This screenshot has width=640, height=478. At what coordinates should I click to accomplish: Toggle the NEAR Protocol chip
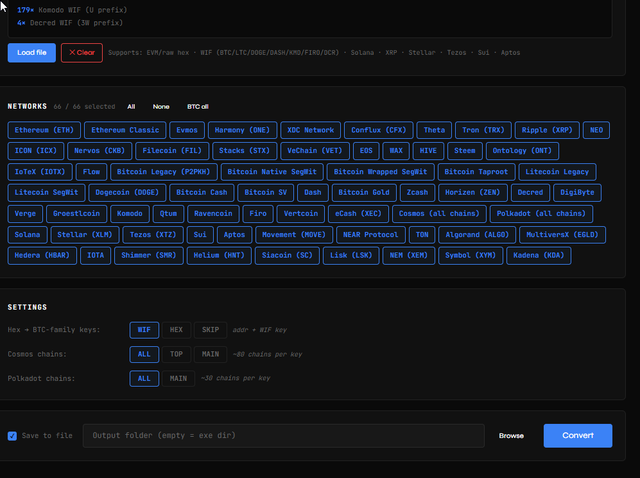pos(370,235)
